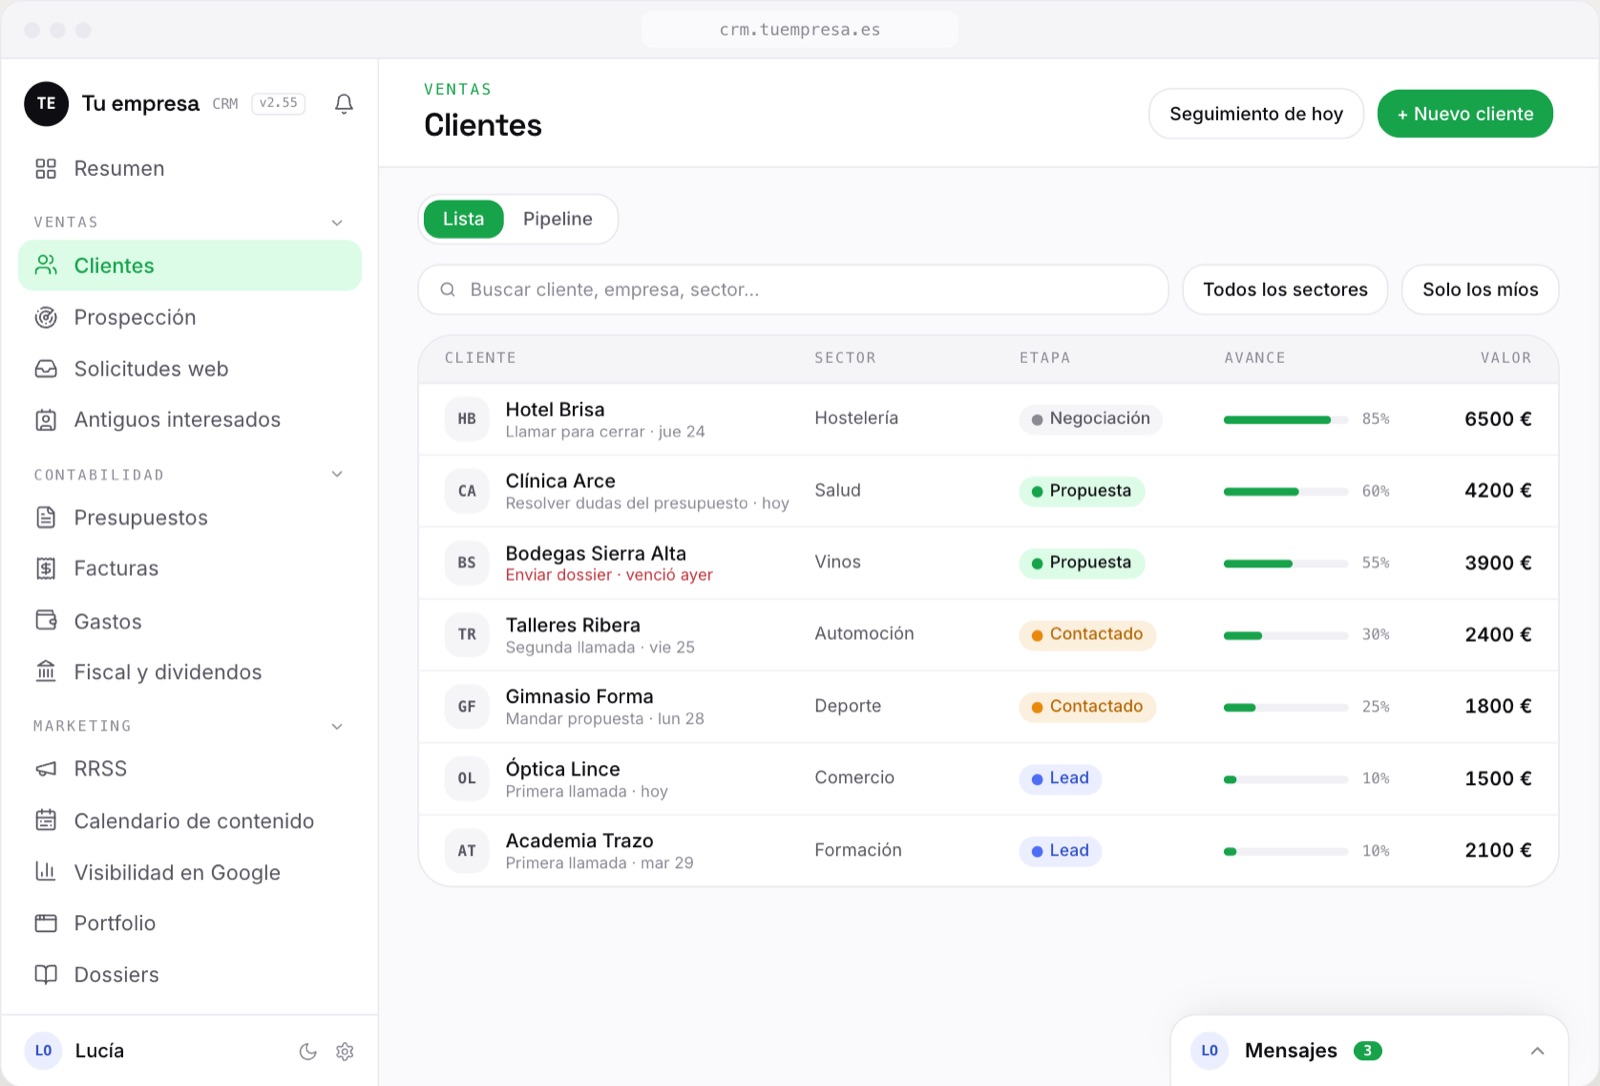Click Óptica Lince's 10% progress bar
The width and height of the screenshot is (1600, 1086).
pyautogui.click(x=1286, y=780)
